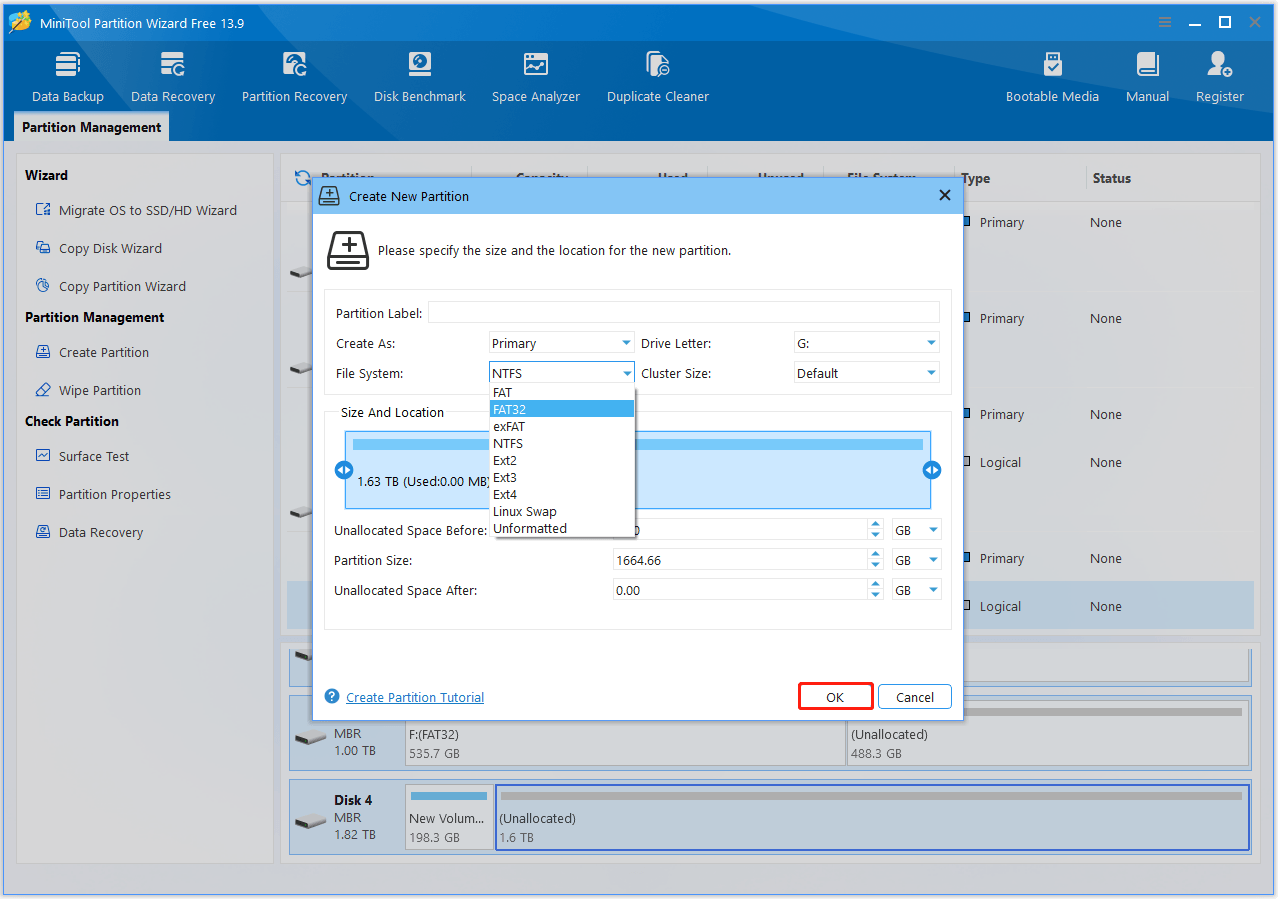
Task: Choose Create Partition in sidebar
Action: [x=92, y=352]
